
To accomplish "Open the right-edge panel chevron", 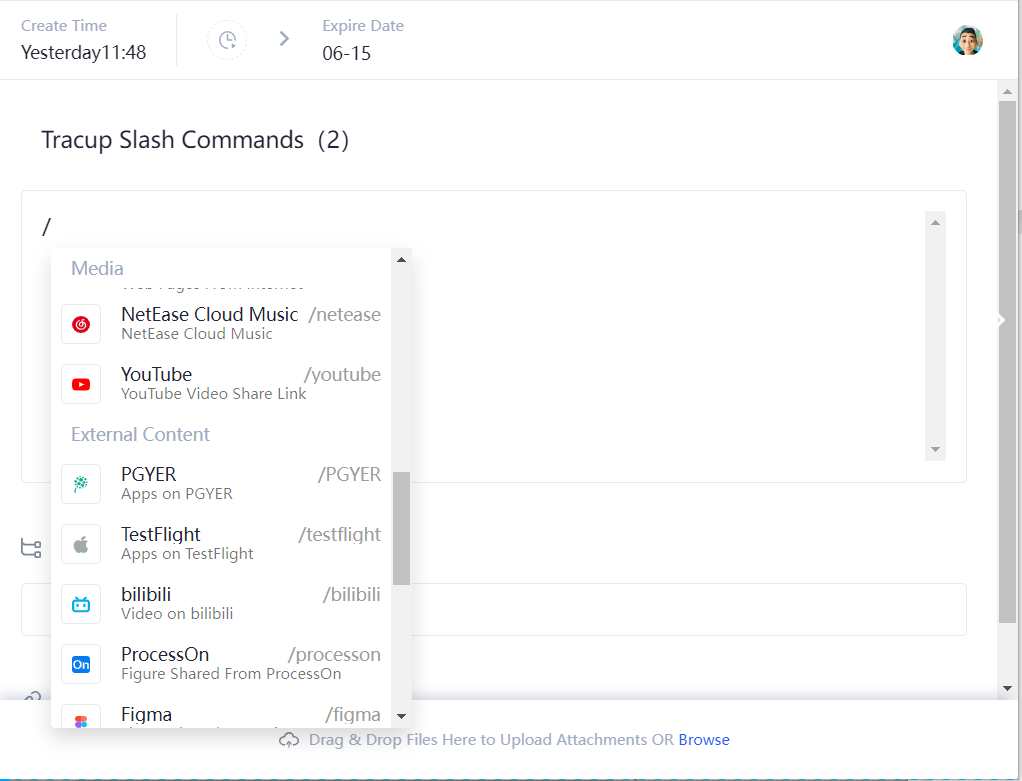I will click(x=999, y=320).
